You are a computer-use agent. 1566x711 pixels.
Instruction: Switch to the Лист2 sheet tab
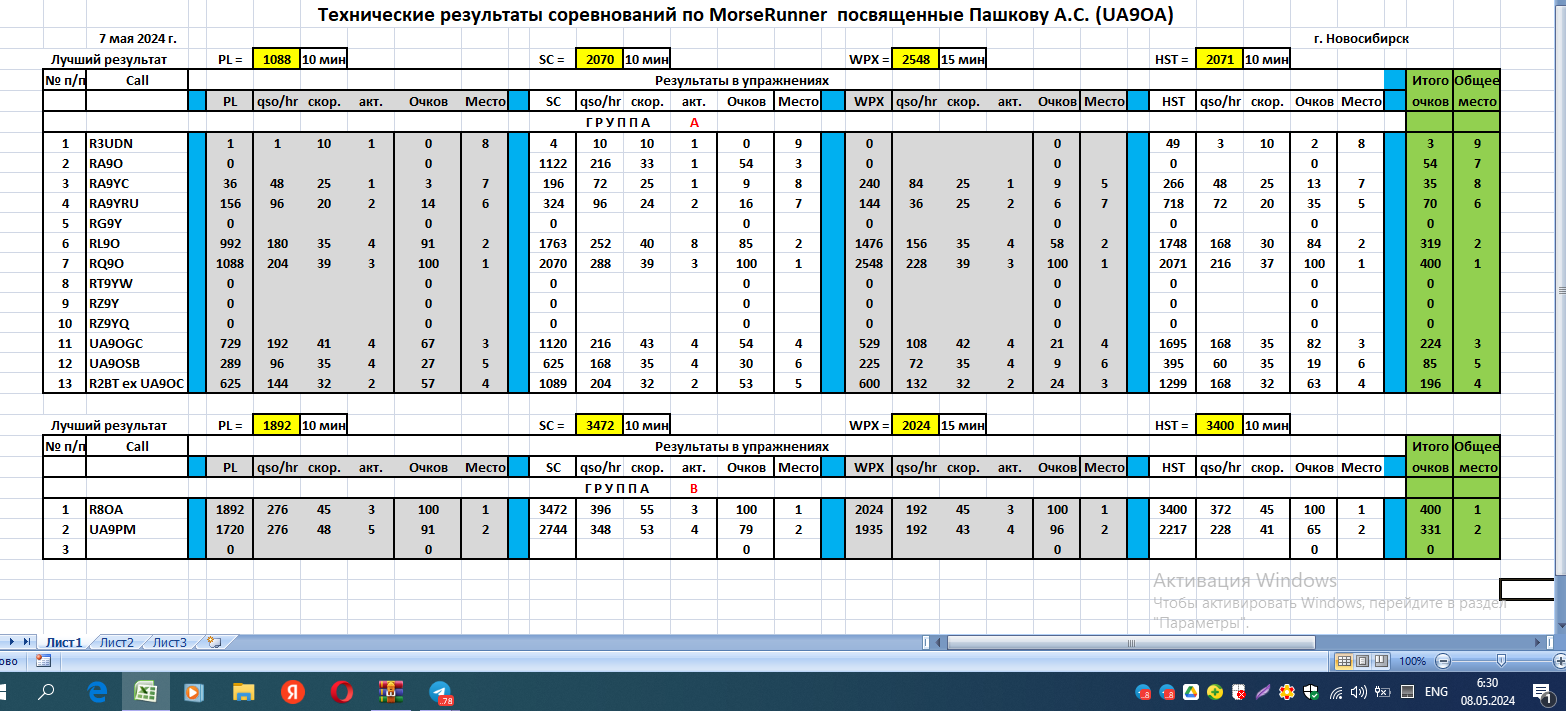[117, 642]
